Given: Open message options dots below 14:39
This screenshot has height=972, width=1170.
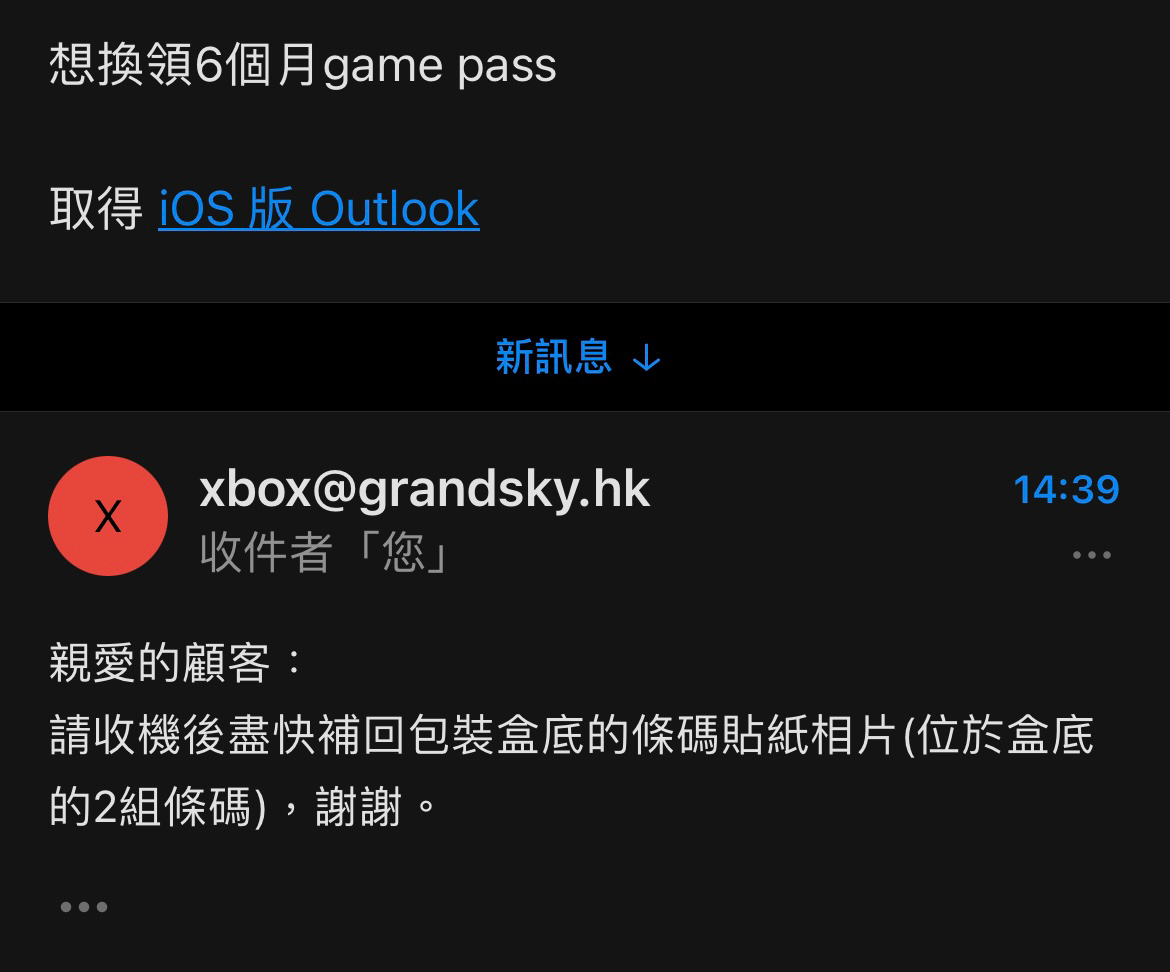Looking at the screenshot, I should [x=1092, y=554].
